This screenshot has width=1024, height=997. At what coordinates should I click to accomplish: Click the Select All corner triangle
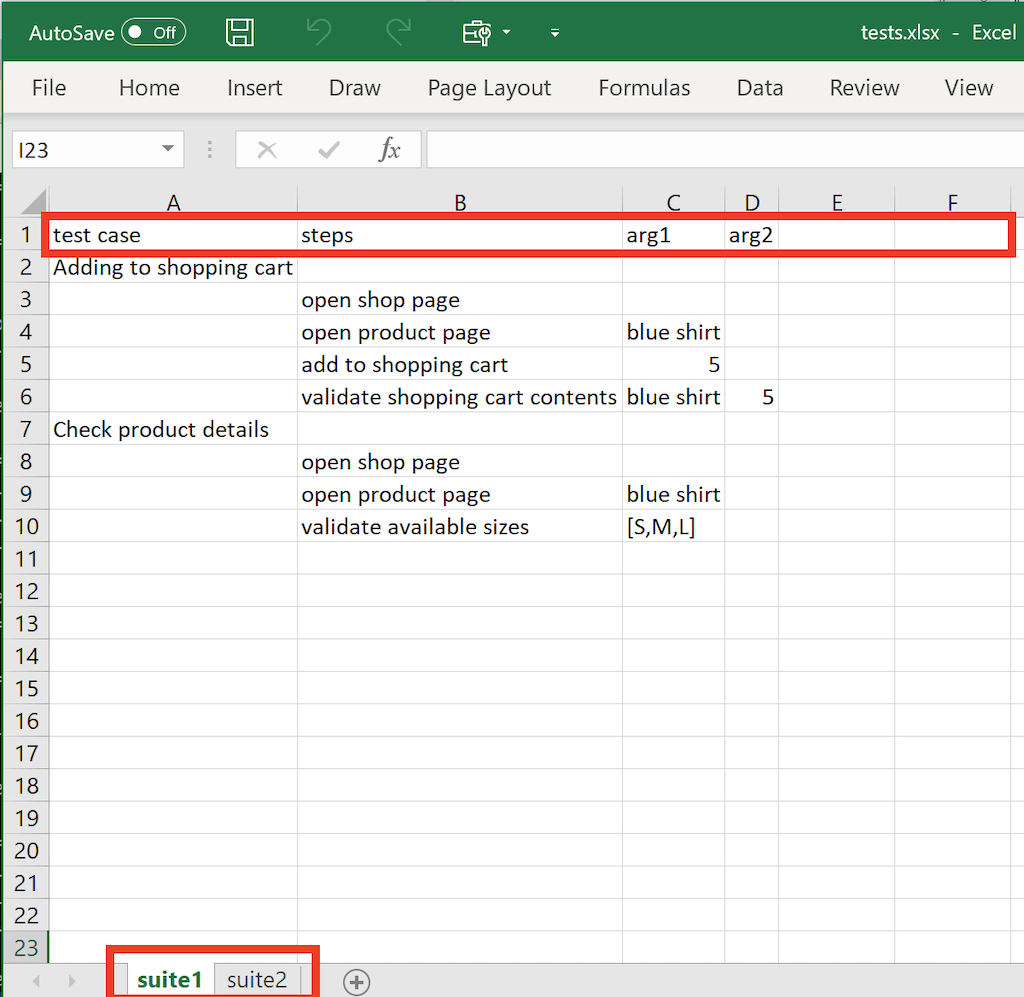coord(33,201)
